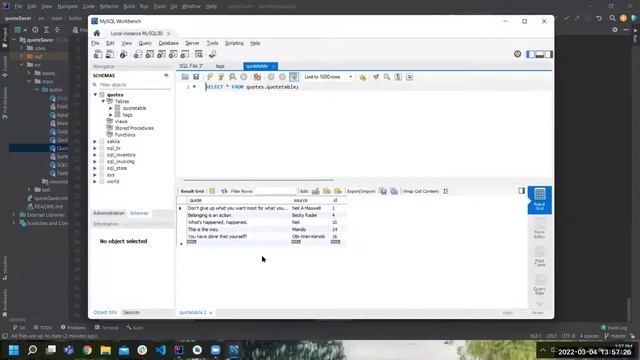Image resolution: width=640 pixels, height=360 pixels.
Task: Open the Limit to 1000 rows dropdown
Action: [x=328, y=77]
